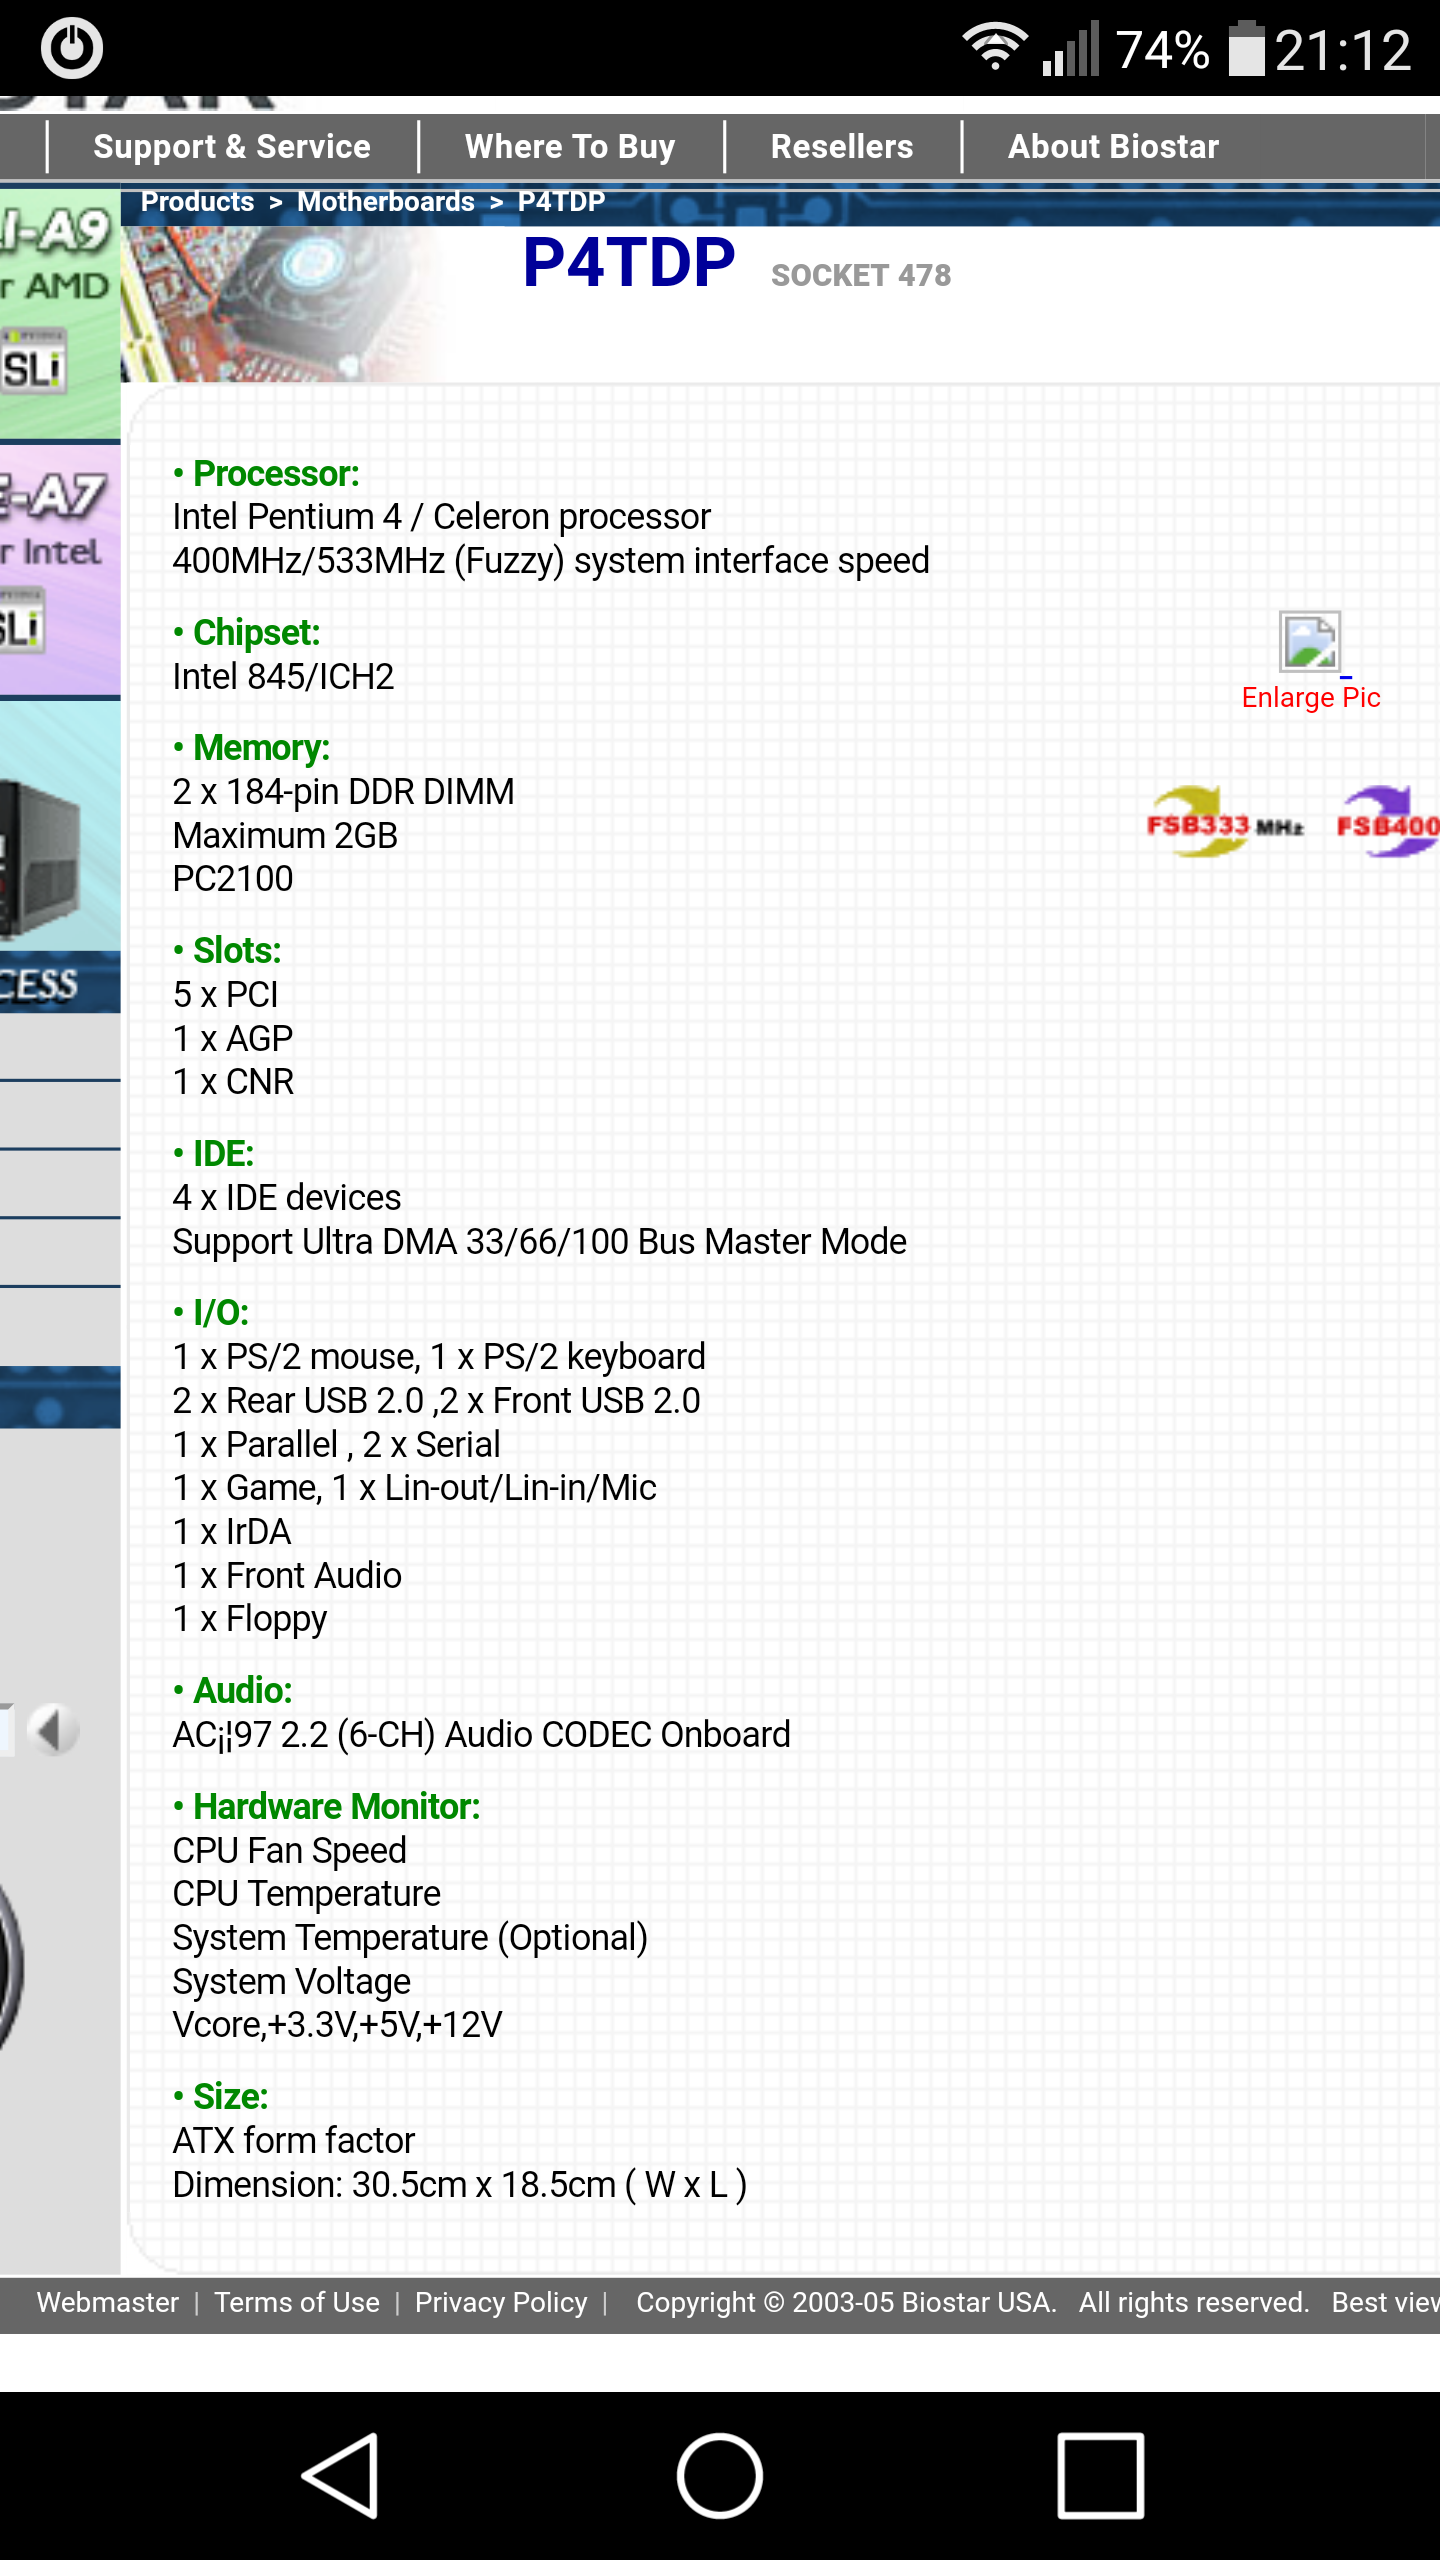Image resolution: width=1440 pixels, height=2560 pixels.
Task: Click the 'Maximum 2GB' line
Action: [x=285, y=835]
